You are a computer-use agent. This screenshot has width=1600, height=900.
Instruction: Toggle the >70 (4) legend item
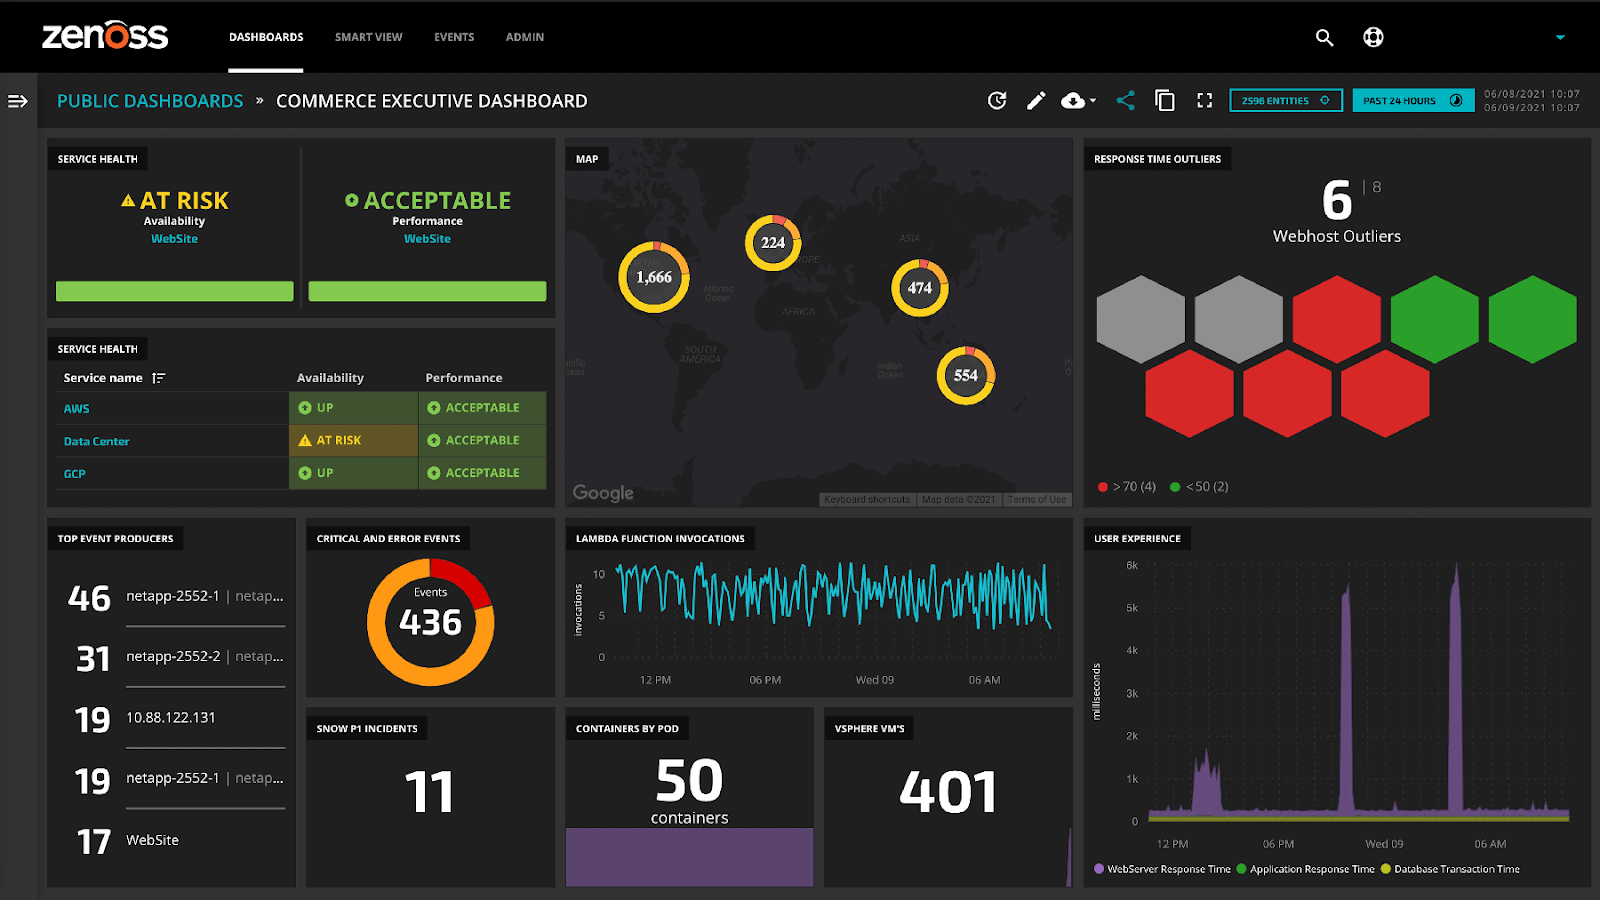[1127, 487]
